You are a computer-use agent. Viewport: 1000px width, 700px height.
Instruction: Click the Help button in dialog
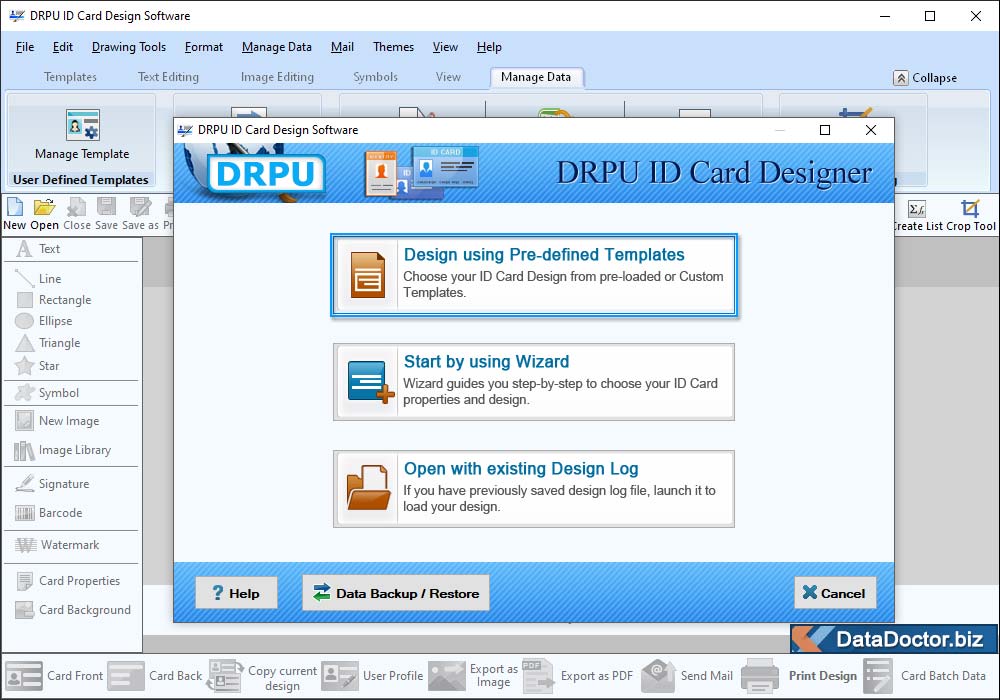pos(236,593)
